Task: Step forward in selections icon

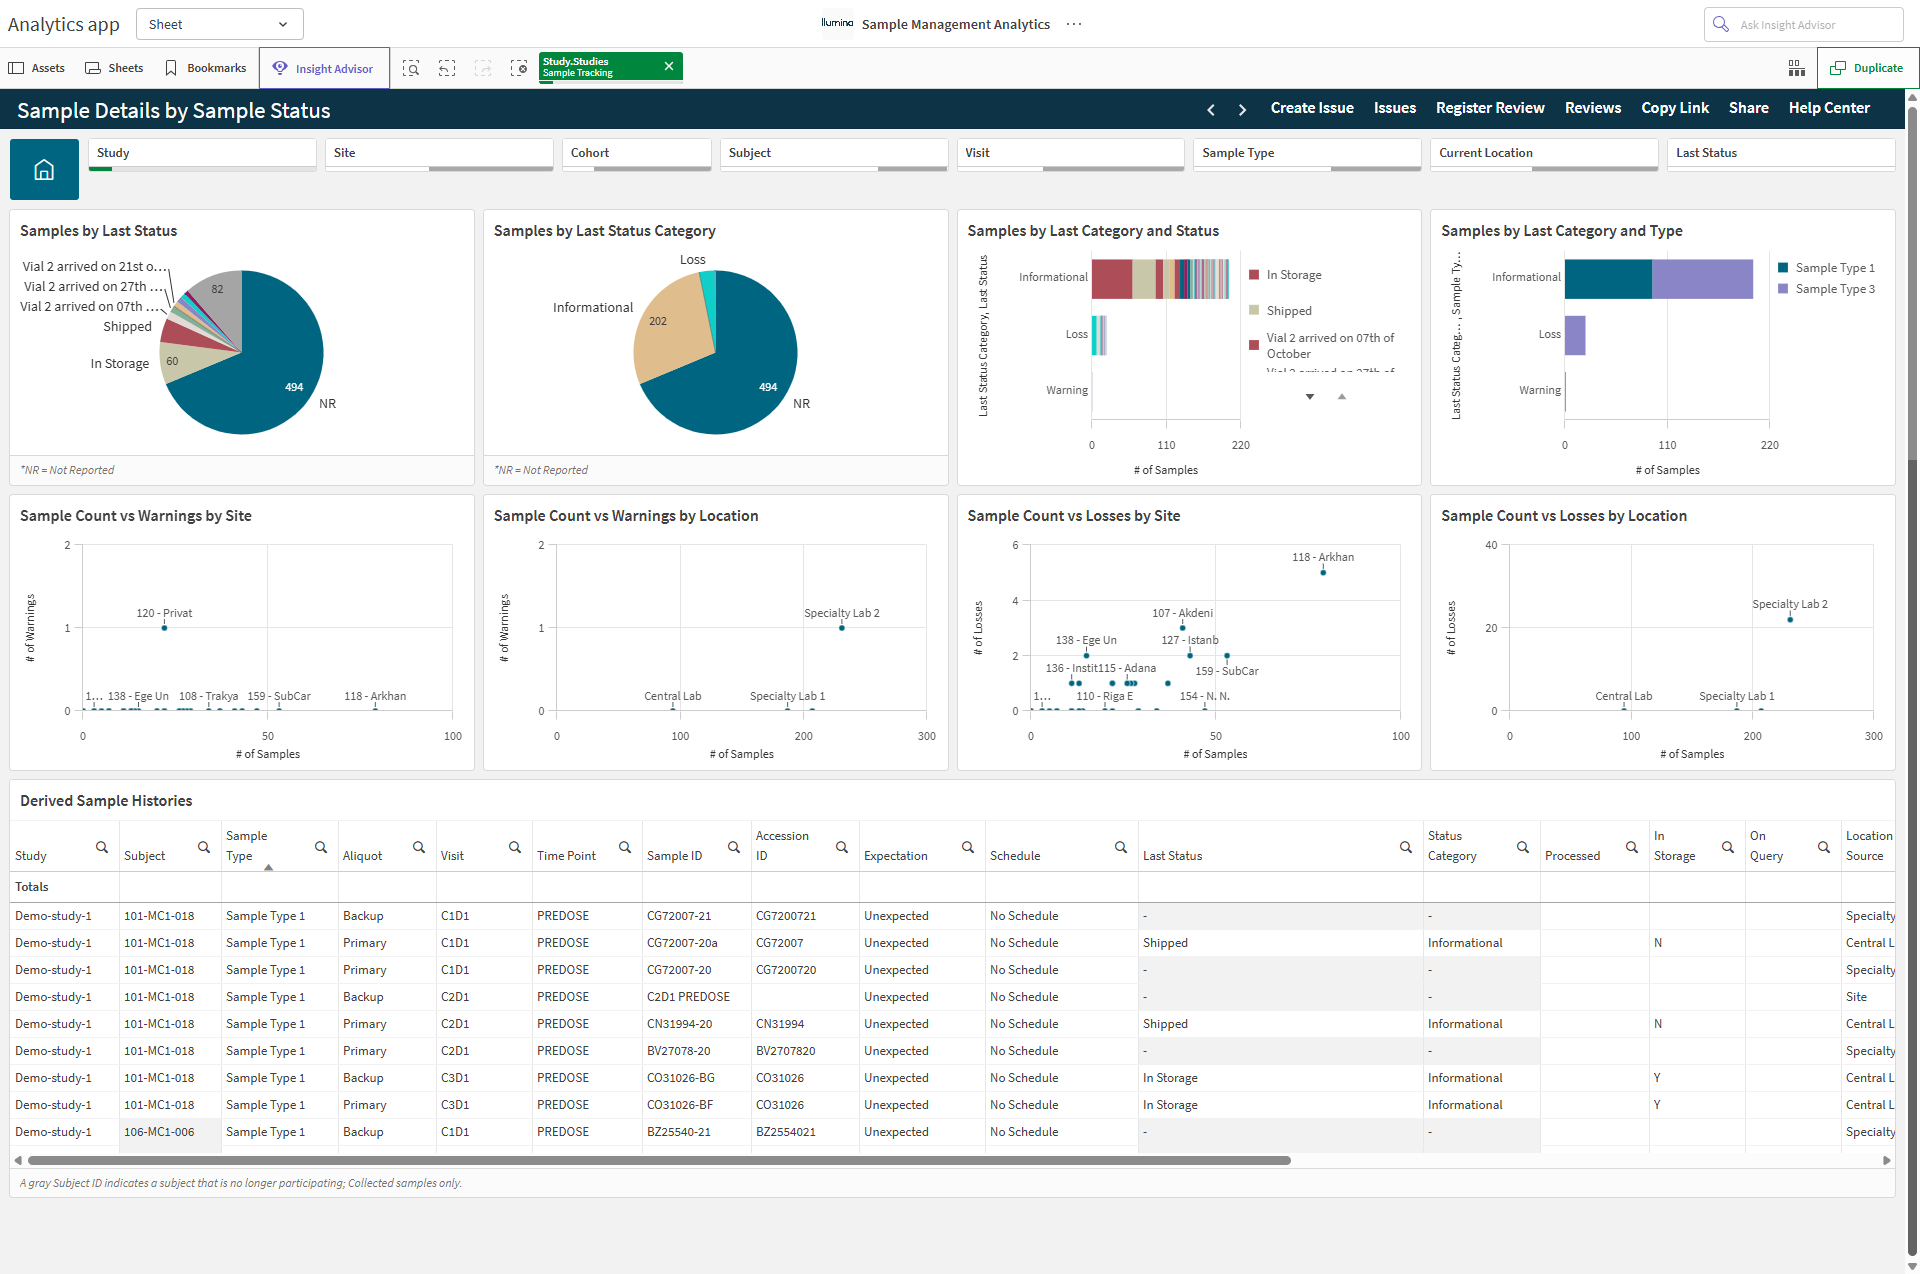Action: click(483, 68)
